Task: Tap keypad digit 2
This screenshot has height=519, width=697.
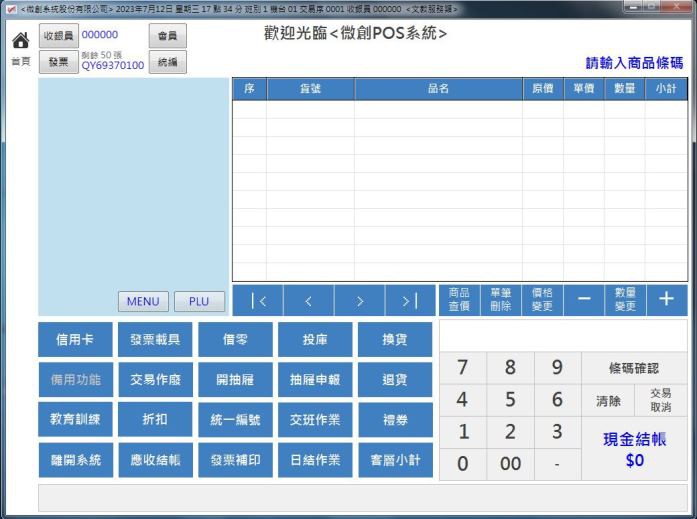Action: pos(510,432)
